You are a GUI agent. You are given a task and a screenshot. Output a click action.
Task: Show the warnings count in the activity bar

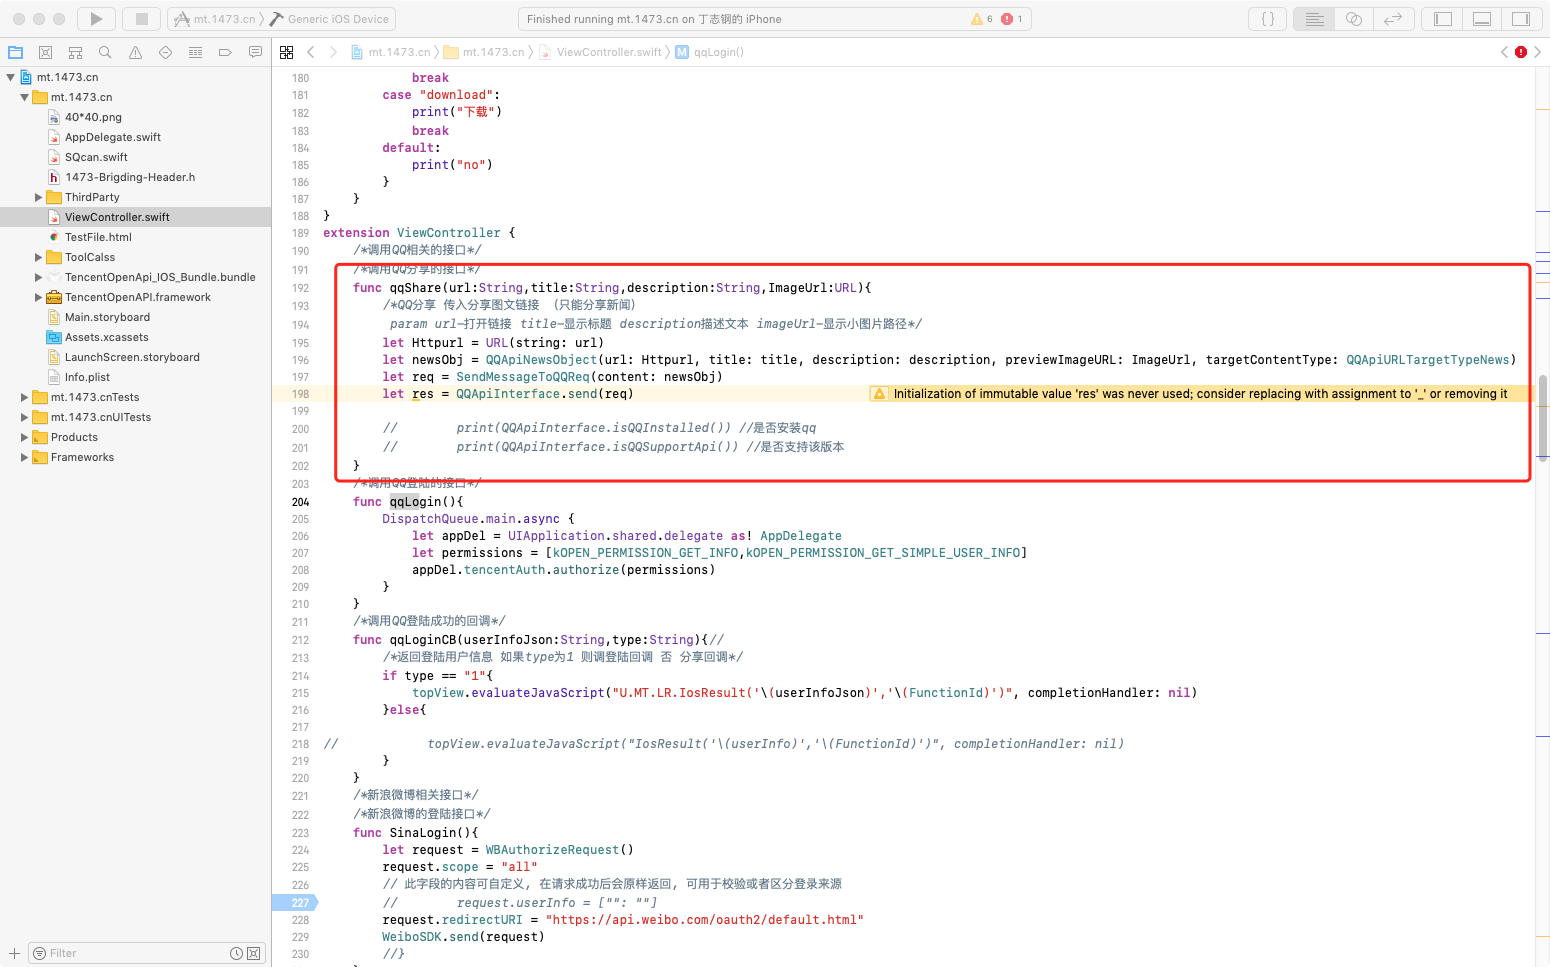point(982,19)
